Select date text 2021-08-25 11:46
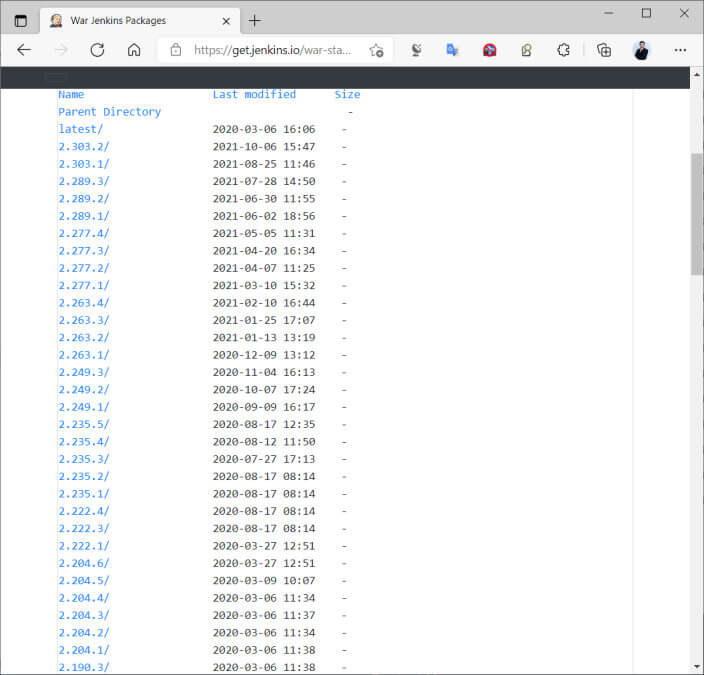The height and width of the screenshot is (675, 704). (264, 164)
